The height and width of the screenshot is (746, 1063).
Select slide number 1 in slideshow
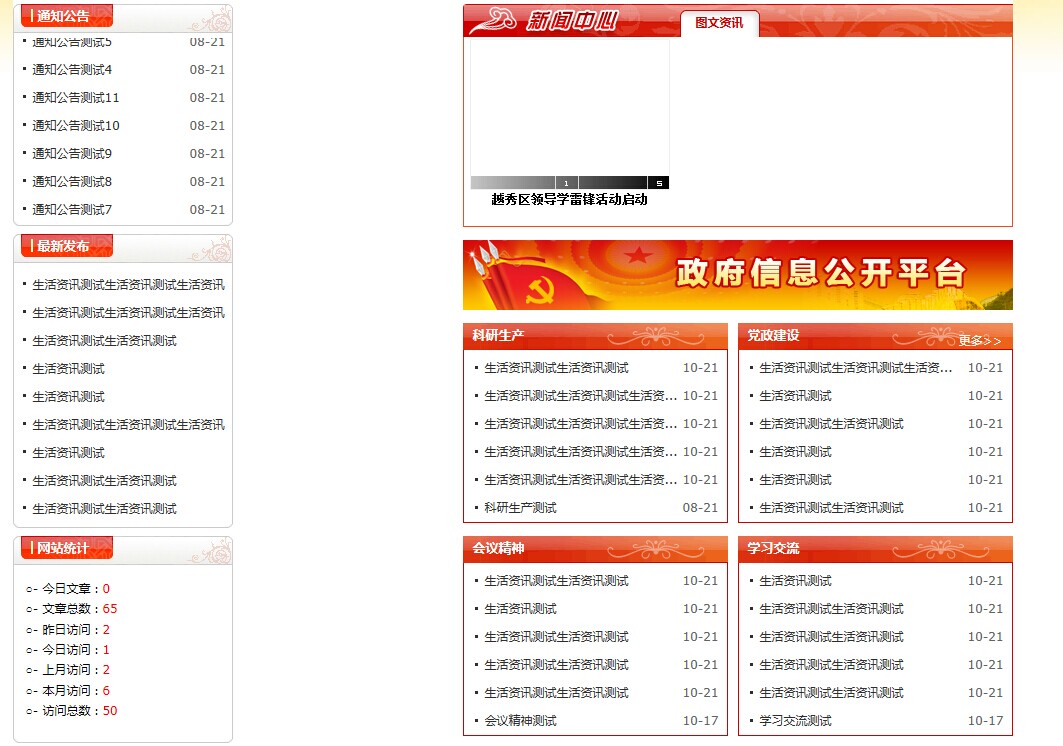pos(566,183)
